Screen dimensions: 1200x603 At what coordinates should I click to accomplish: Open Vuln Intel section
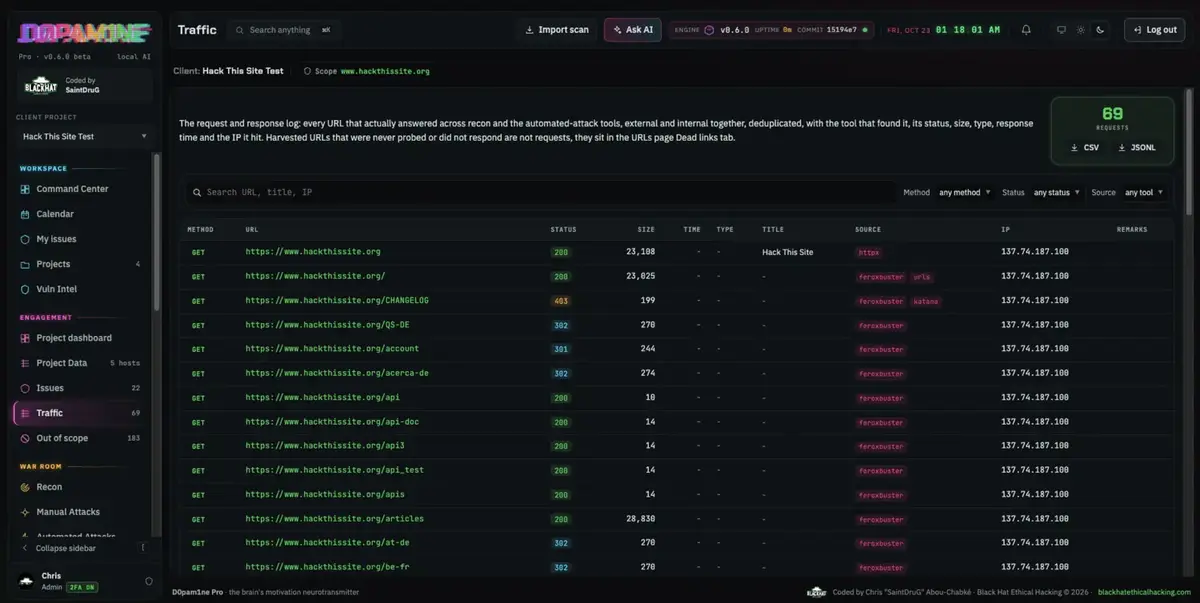(x=81, y=289)
